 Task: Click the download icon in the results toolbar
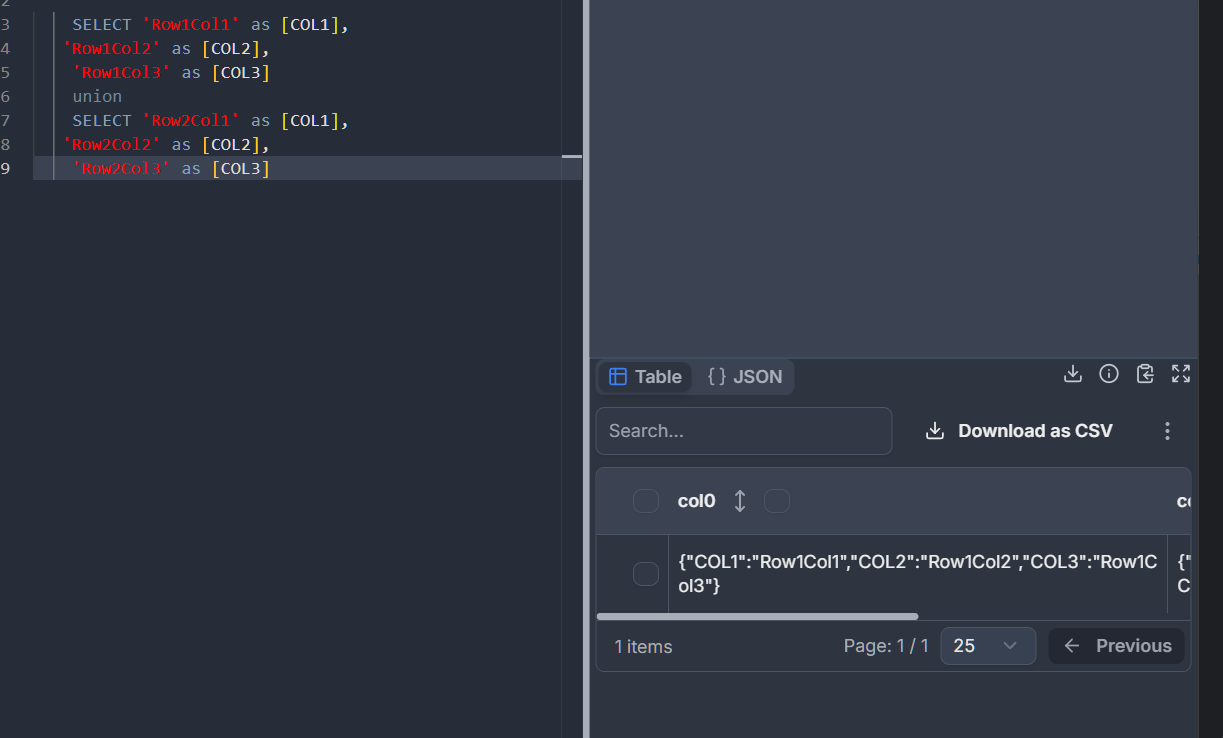click(x=1072, y=374)
